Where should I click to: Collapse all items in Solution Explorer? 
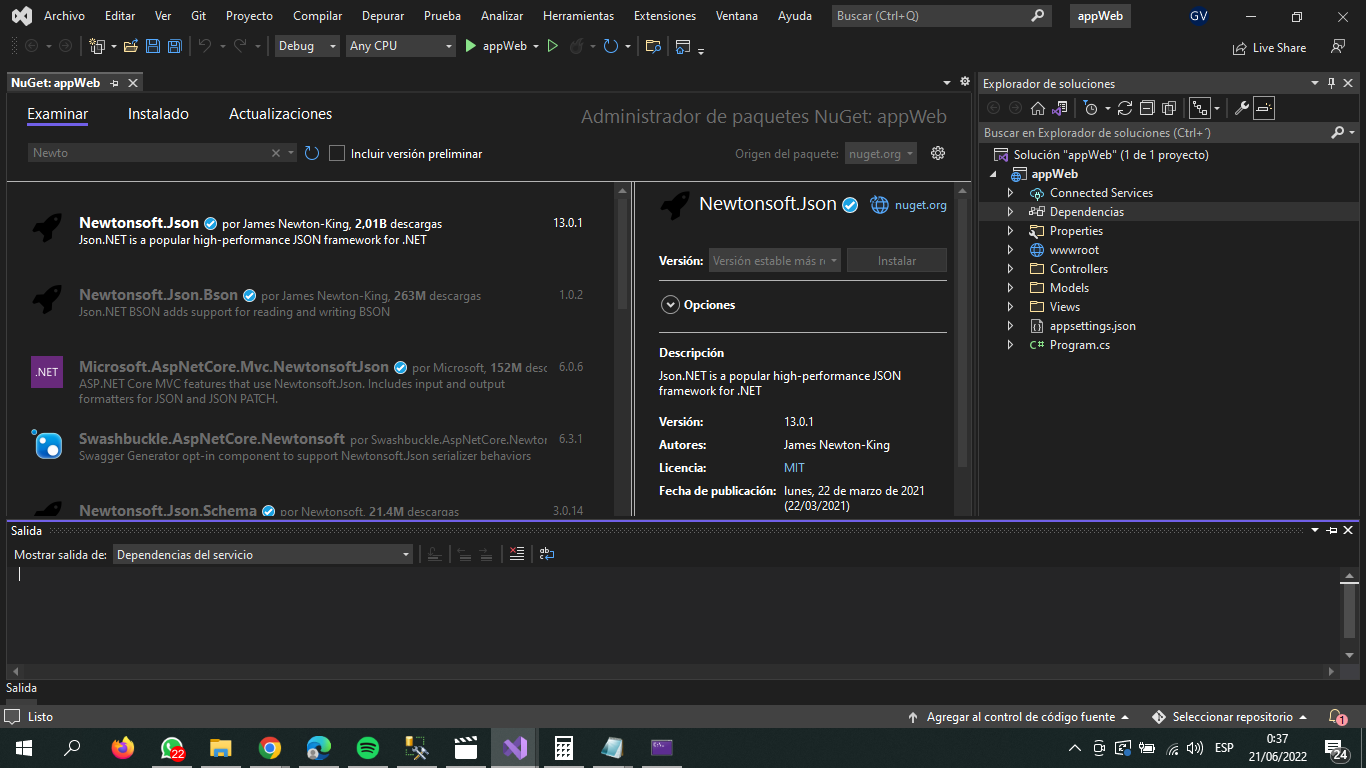[1146, 108]
